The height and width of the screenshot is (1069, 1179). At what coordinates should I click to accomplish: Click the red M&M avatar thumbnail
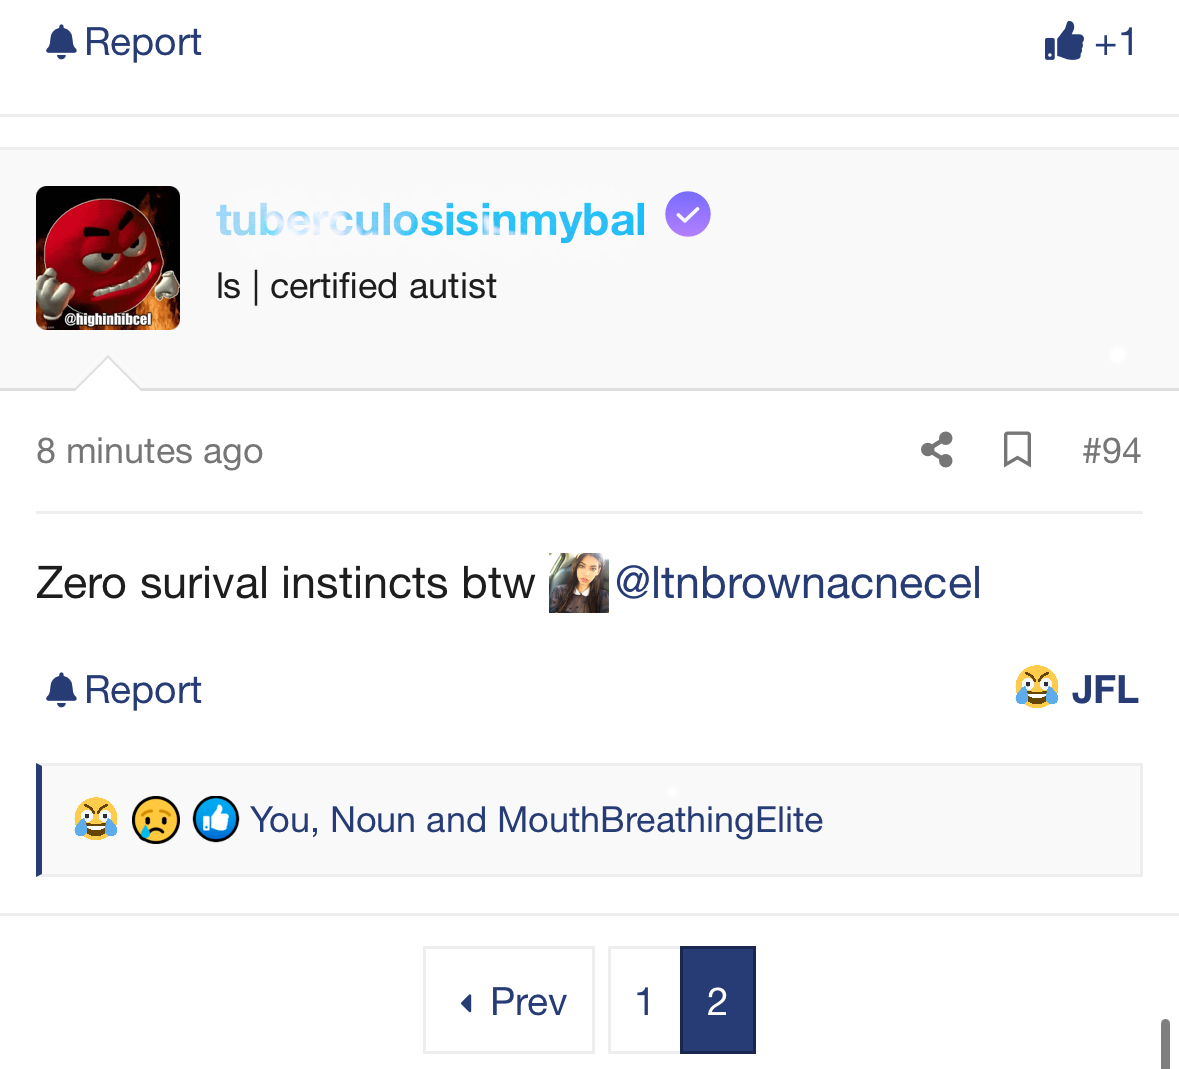coord(108,258)
